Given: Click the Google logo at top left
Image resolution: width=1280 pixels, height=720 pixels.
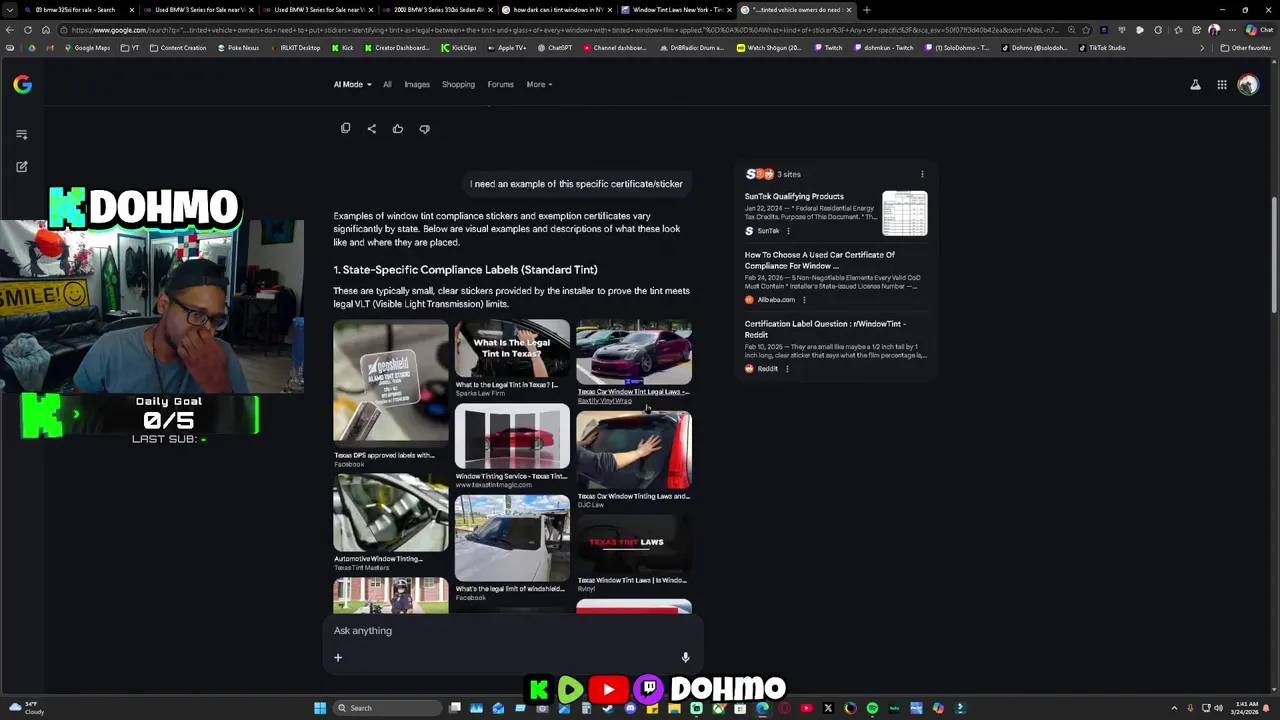Looking at the screenshot, I should (x=22, y=85).
